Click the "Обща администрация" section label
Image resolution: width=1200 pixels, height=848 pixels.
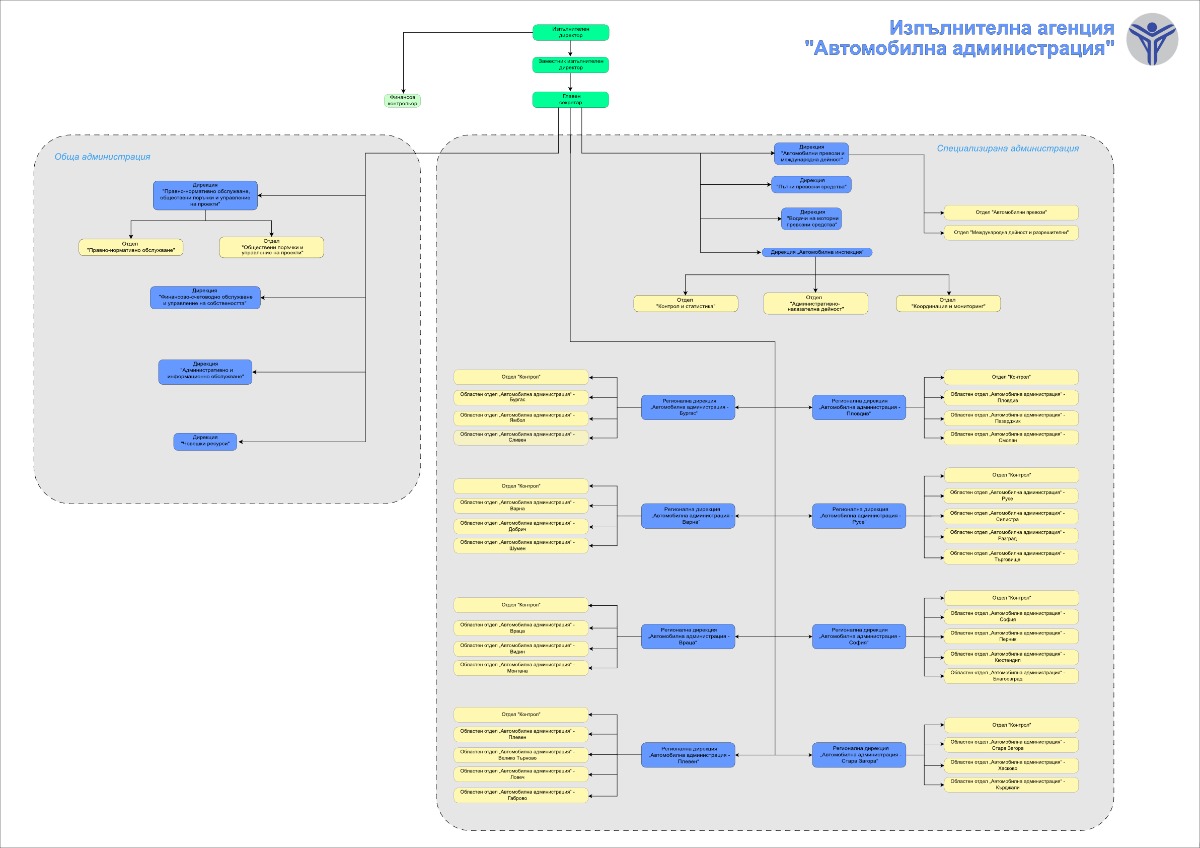click(103, 157)
